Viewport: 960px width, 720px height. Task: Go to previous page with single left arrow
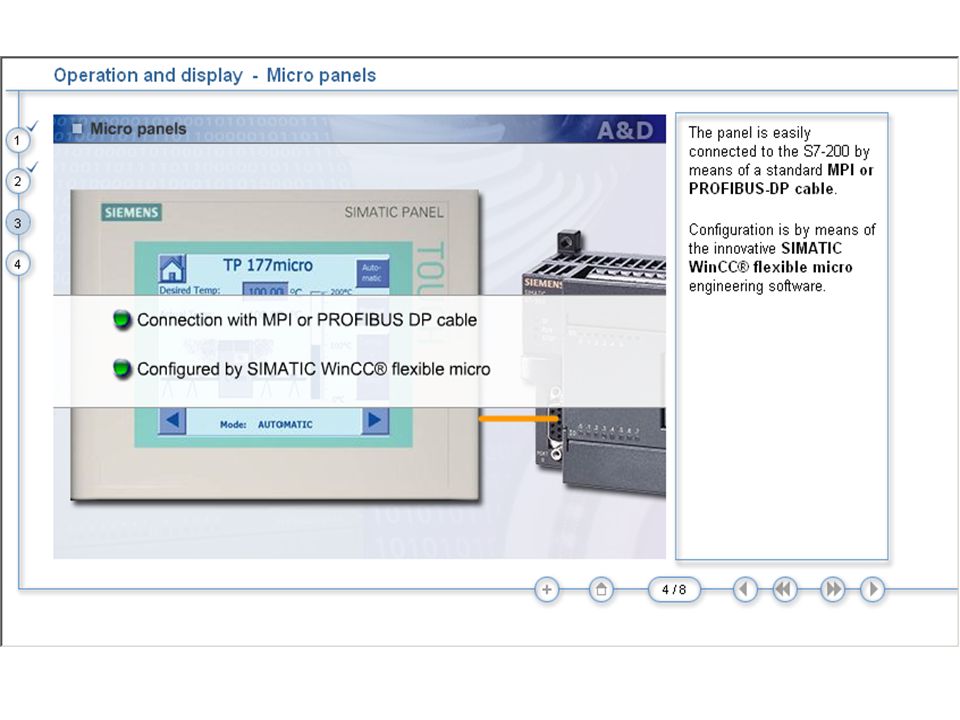tap(744, 590)
